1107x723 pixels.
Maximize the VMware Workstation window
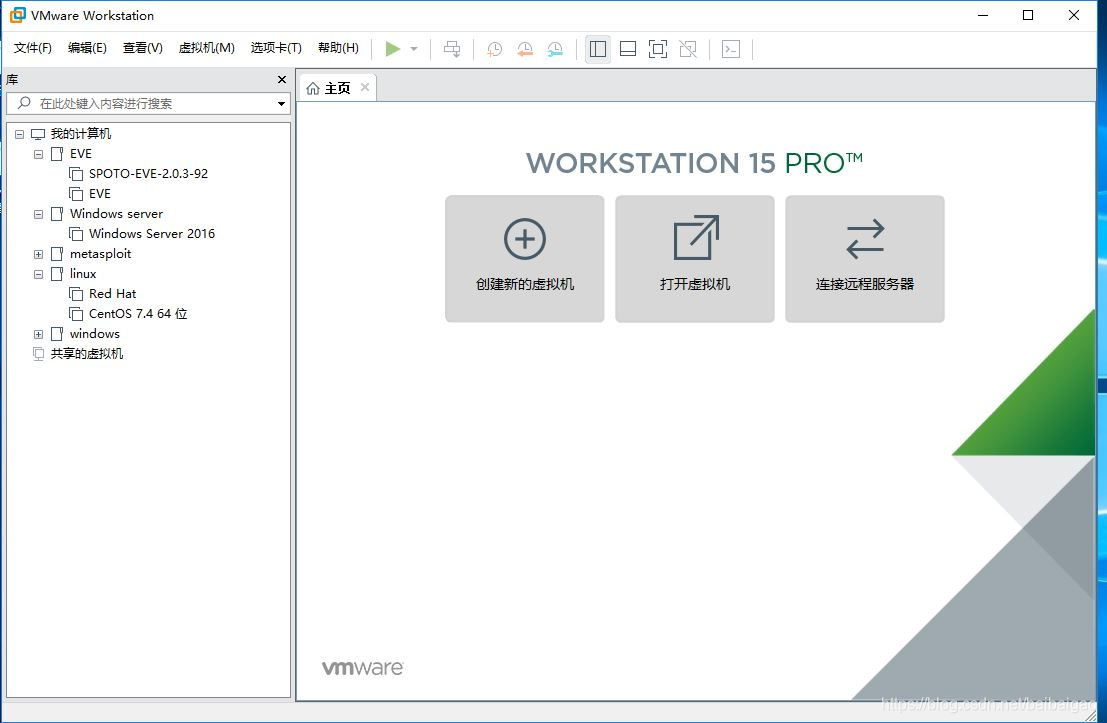coord(1028,15)
